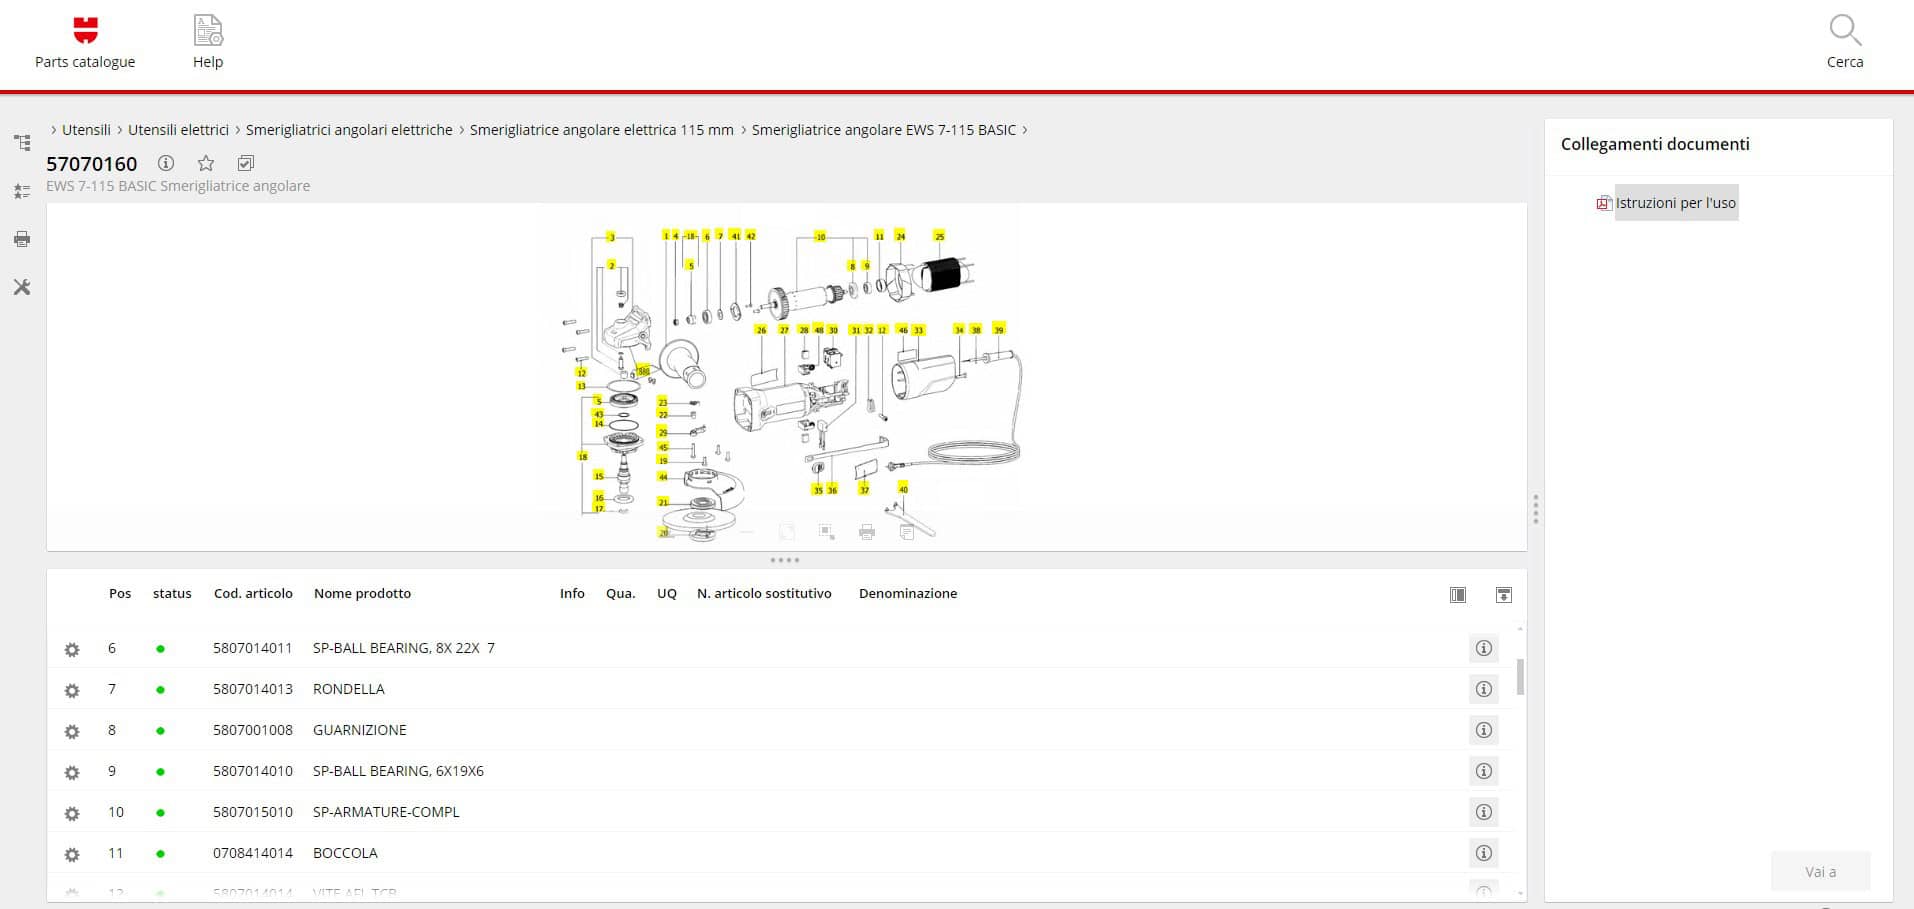
Task: Select article code 5807014013
Action: (253, 689)
